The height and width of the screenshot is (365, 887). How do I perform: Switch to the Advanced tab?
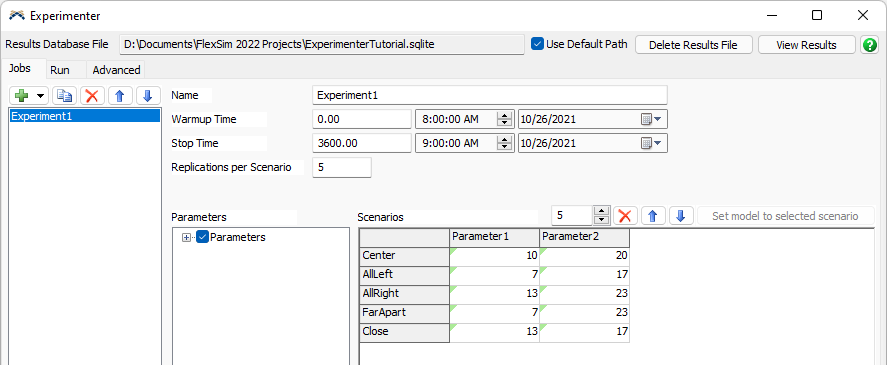pos(116,70)
